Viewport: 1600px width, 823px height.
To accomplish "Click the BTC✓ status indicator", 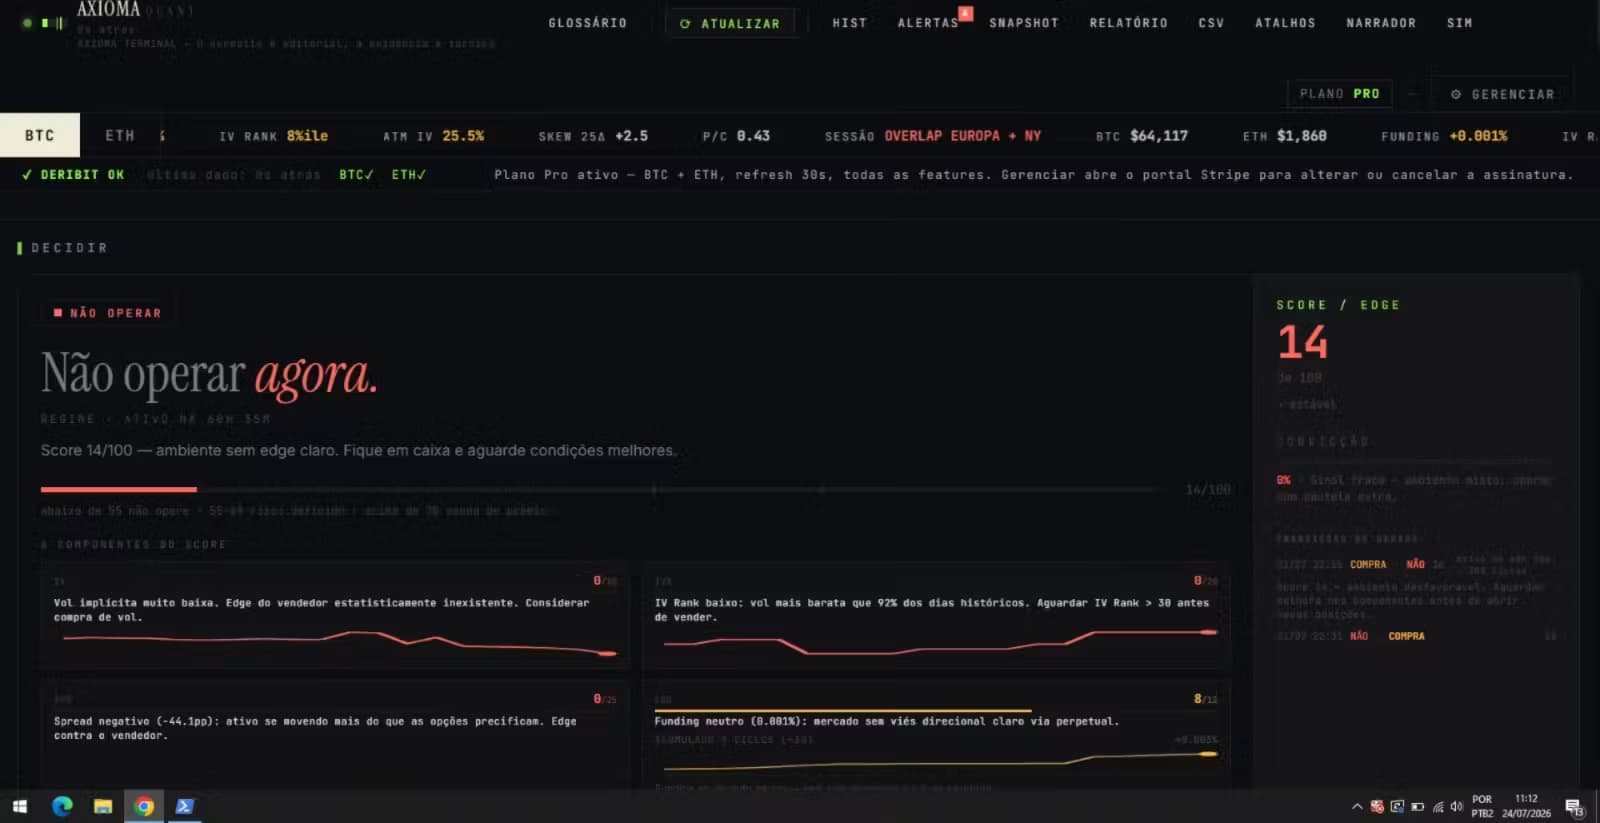I will 356,174.
